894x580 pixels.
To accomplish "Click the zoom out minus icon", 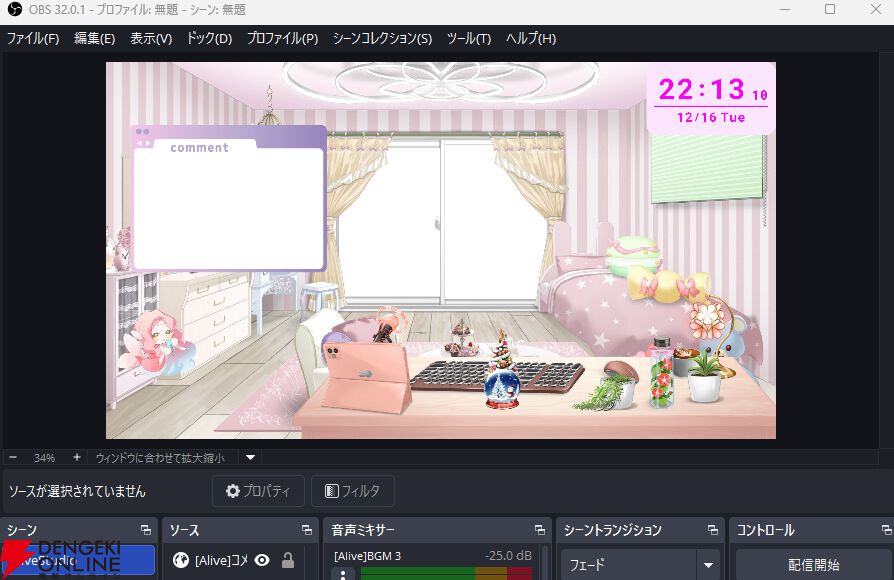I will coord(13,457).
